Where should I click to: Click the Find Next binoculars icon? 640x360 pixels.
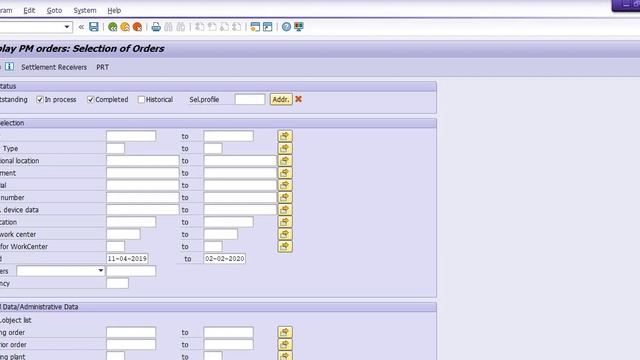180,27
